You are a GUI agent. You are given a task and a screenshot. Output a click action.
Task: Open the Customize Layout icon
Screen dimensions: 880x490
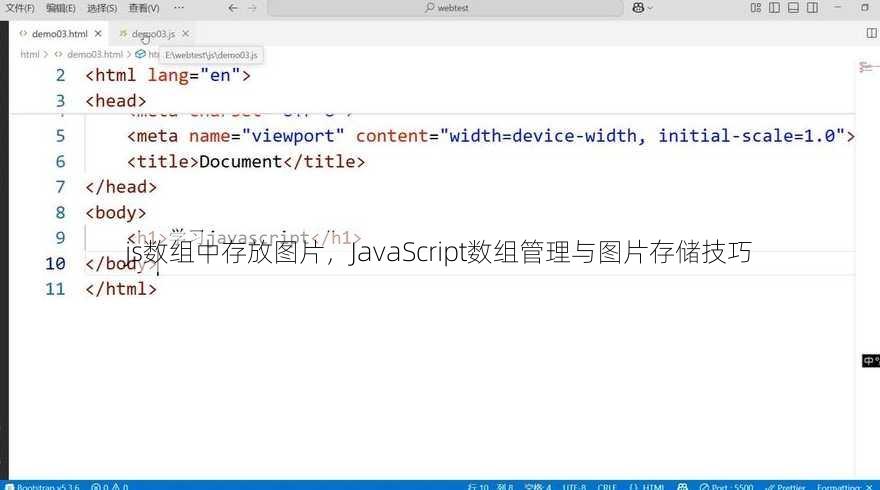tap(755, 8)
